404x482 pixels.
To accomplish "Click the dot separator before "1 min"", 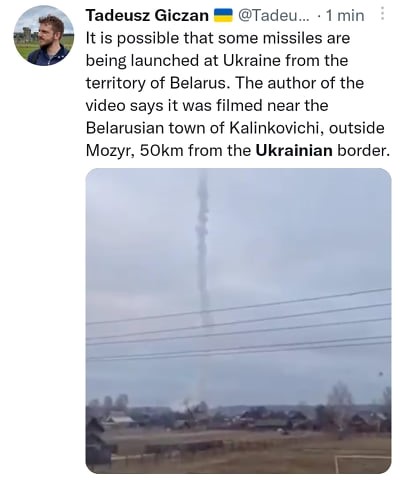I will [x=319, y=16].
